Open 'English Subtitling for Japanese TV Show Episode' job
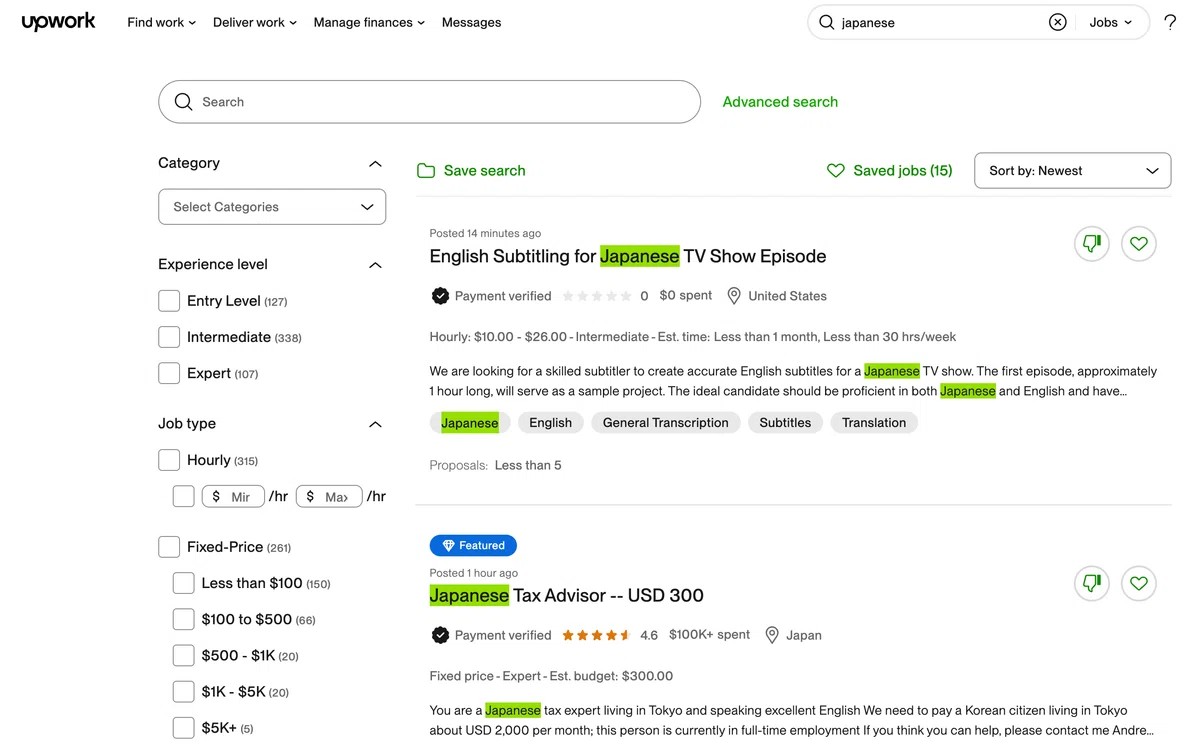The image size is (1200, 745). tap(628, 256)
